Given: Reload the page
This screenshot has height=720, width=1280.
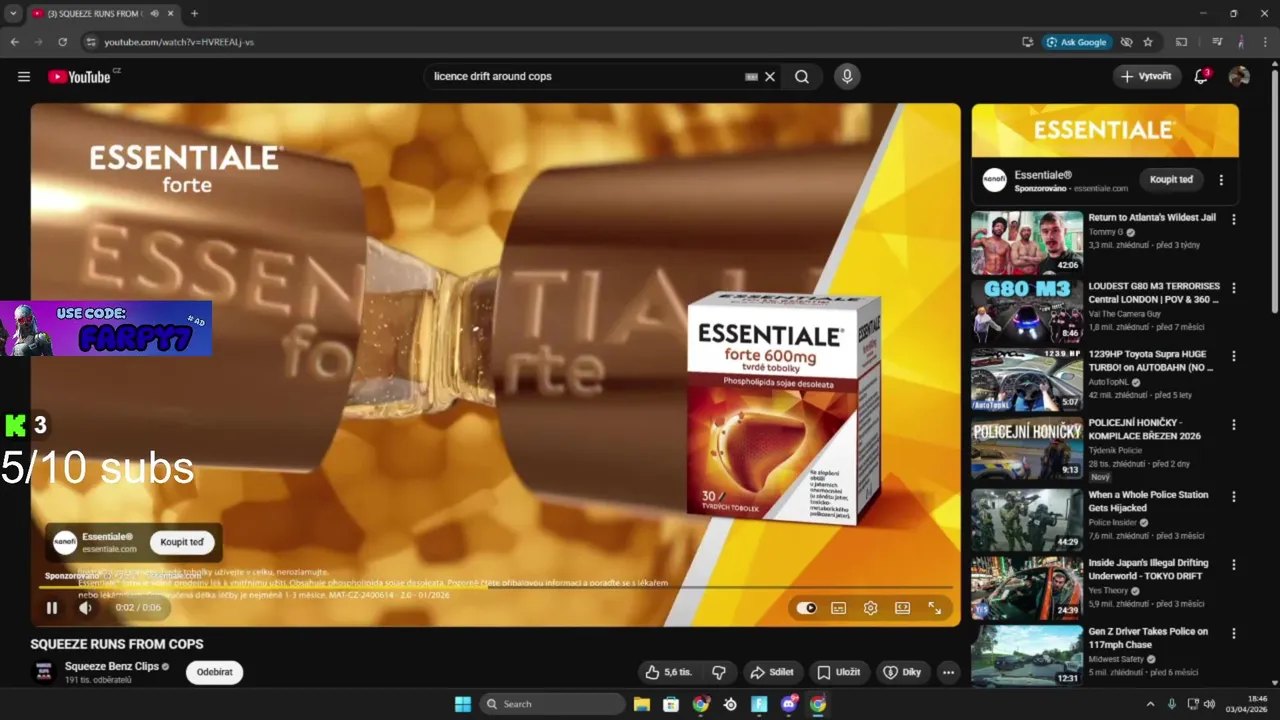Looking at the screenshot, I should pos(62,42).
